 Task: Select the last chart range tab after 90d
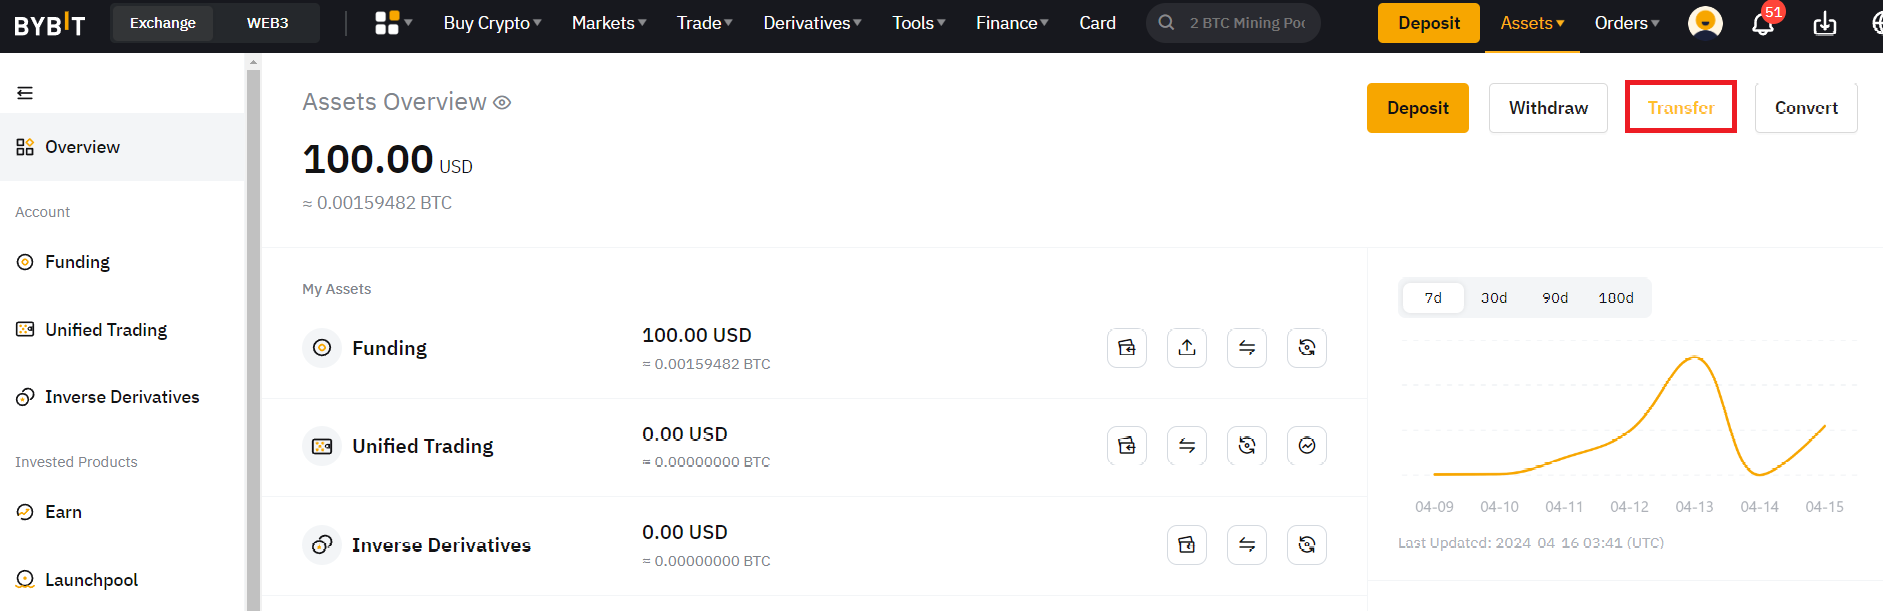[1616, 298]
